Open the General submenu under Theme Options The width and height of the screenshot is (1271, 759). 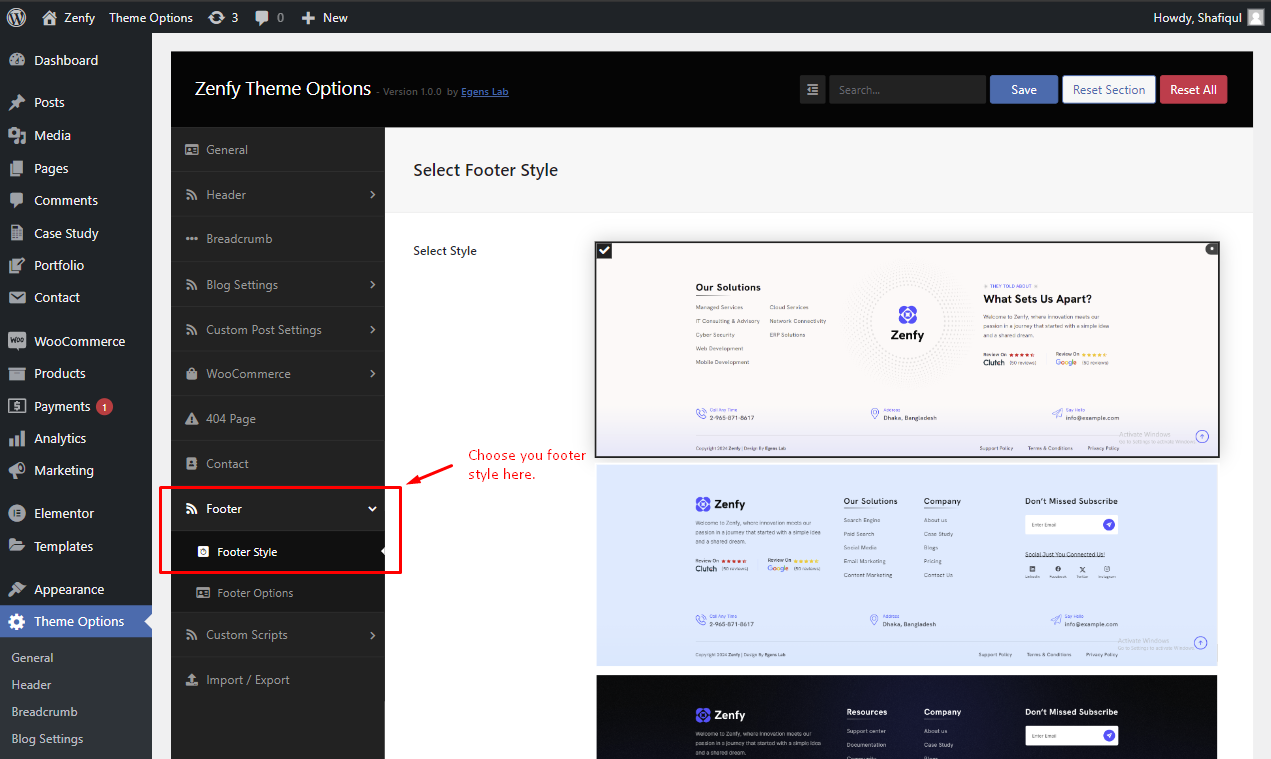point(32,658)
